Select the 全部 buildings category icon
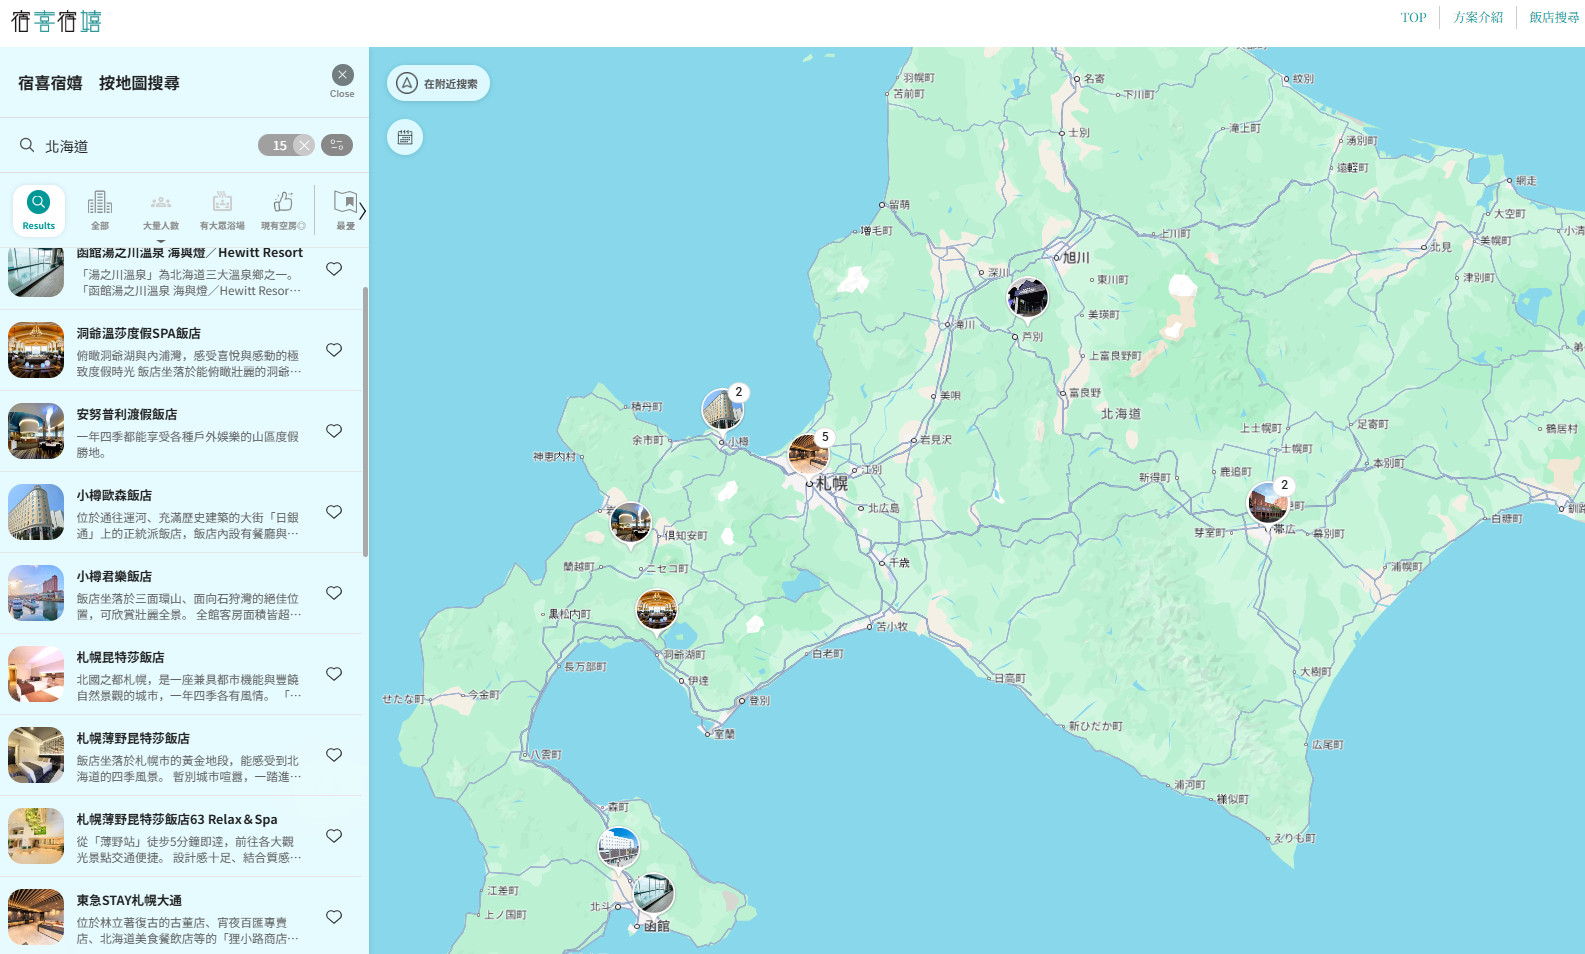 tap(100, 209)
